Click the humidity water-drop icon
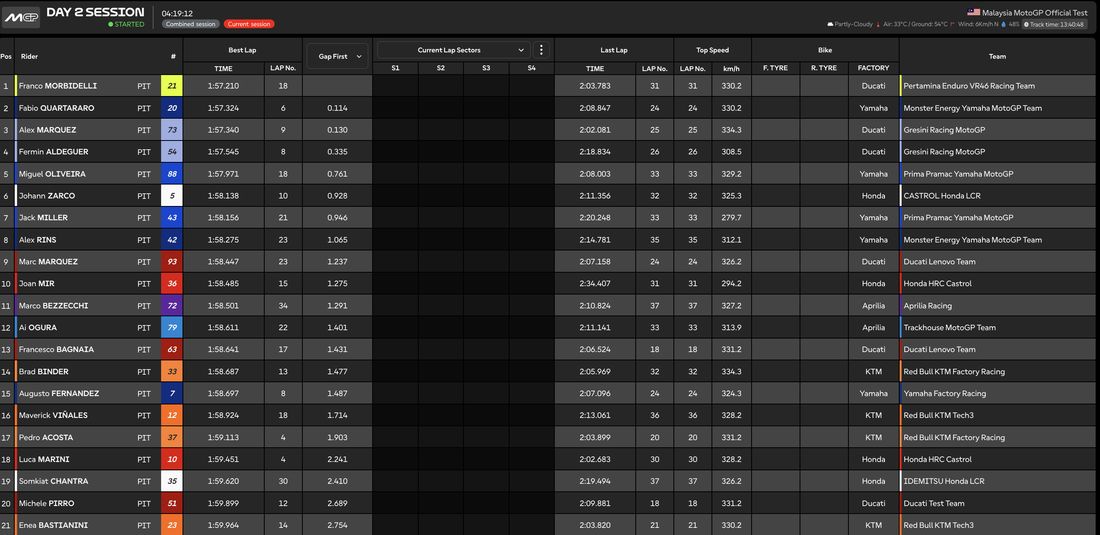Viewport: 1100px width, 535px height. tap(1003, 24)
